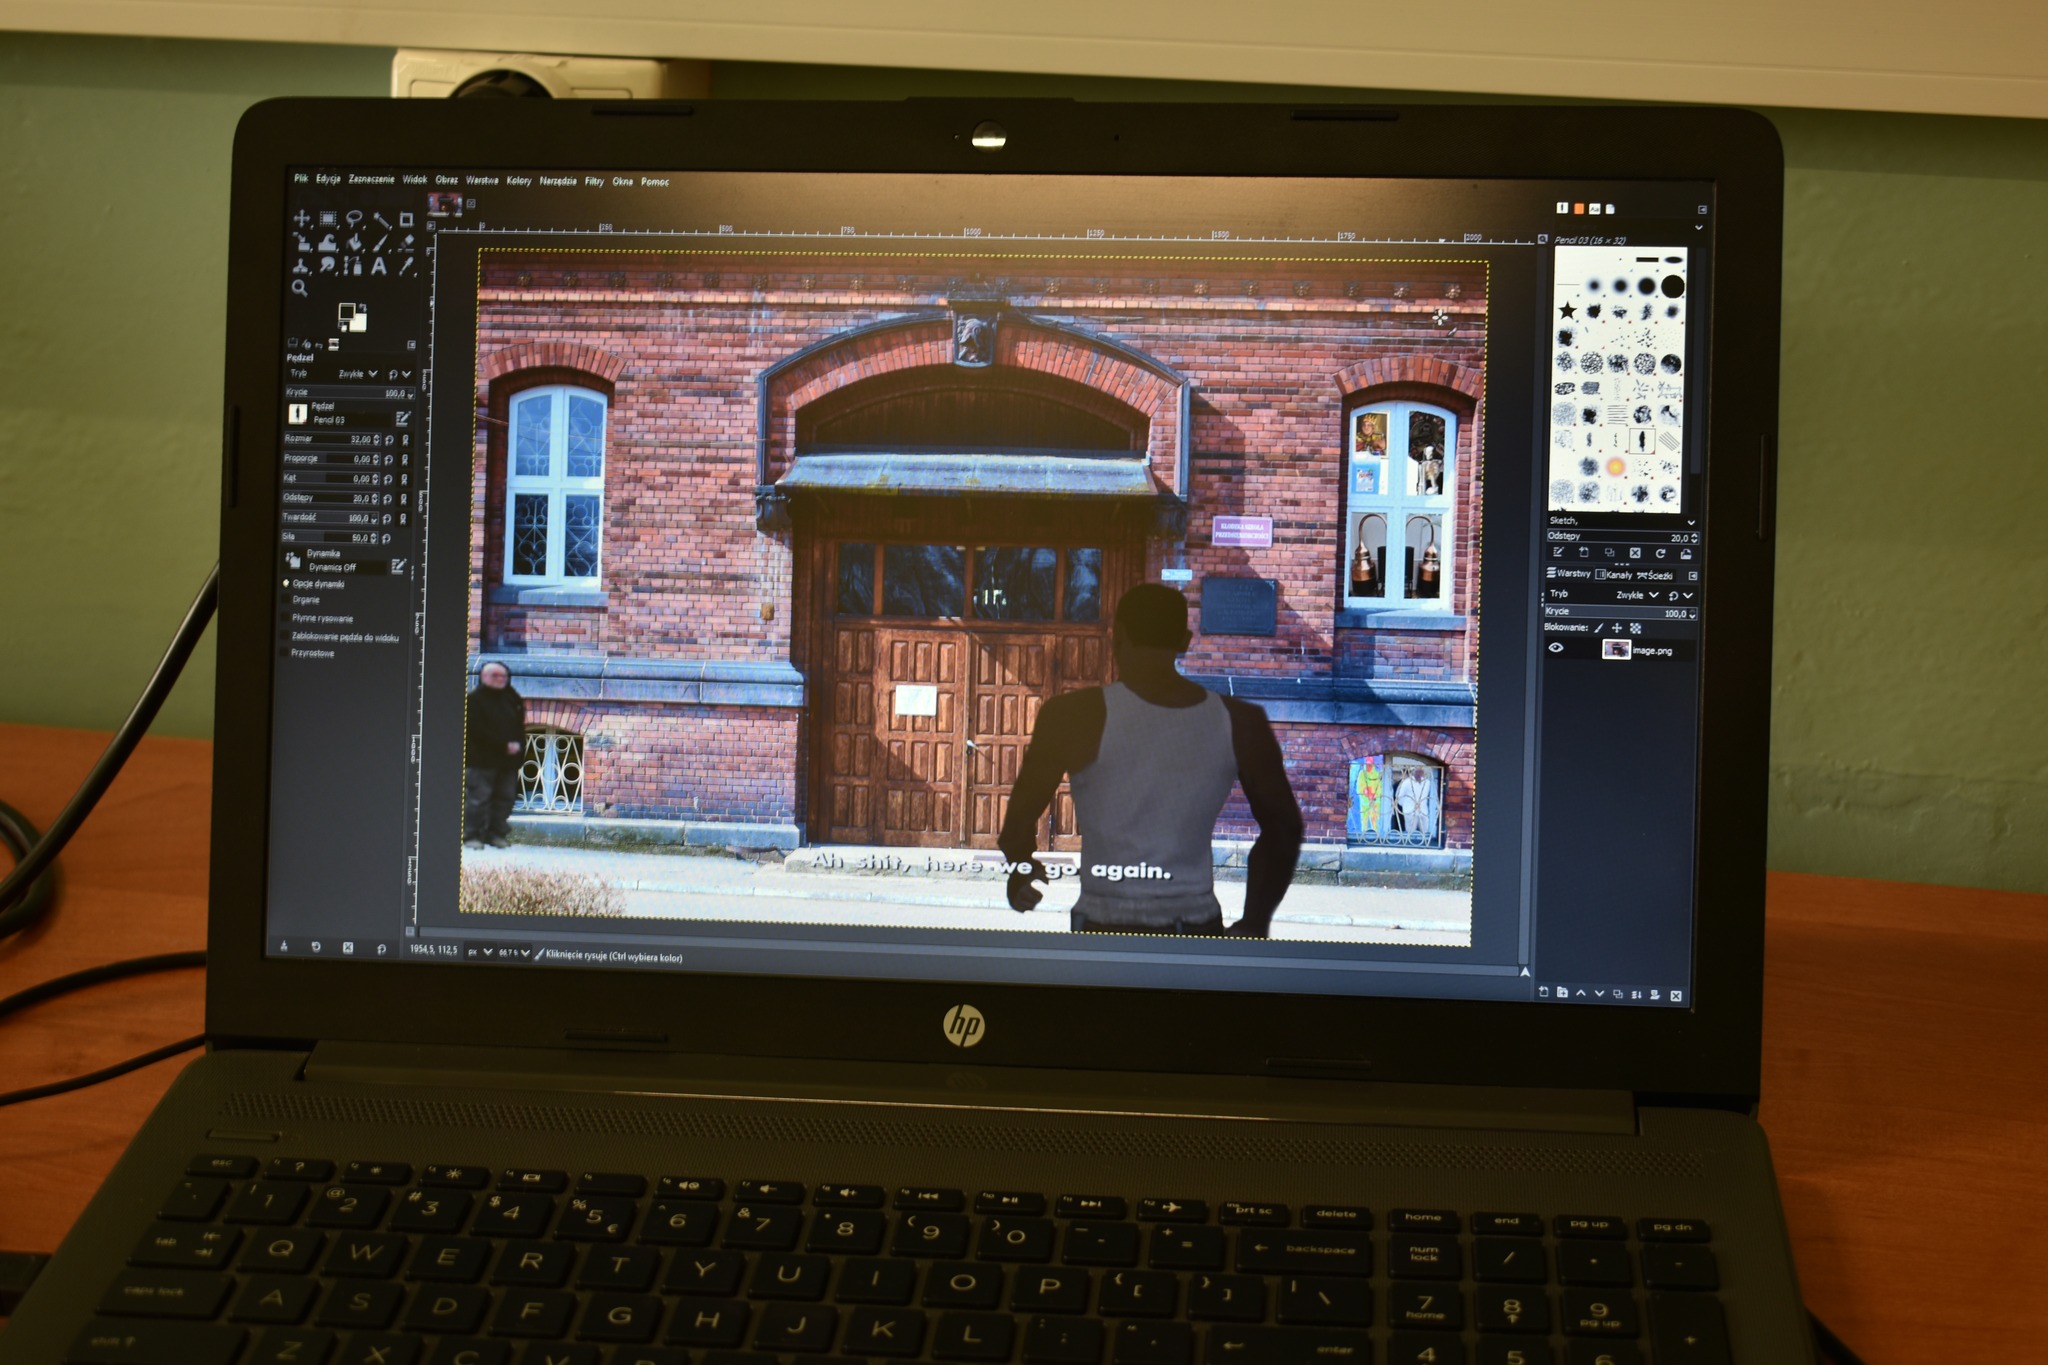The image size is (2048, 1365).
Task: Open brushes dock tab configuration menu
Action: [x=1702, y=209]
